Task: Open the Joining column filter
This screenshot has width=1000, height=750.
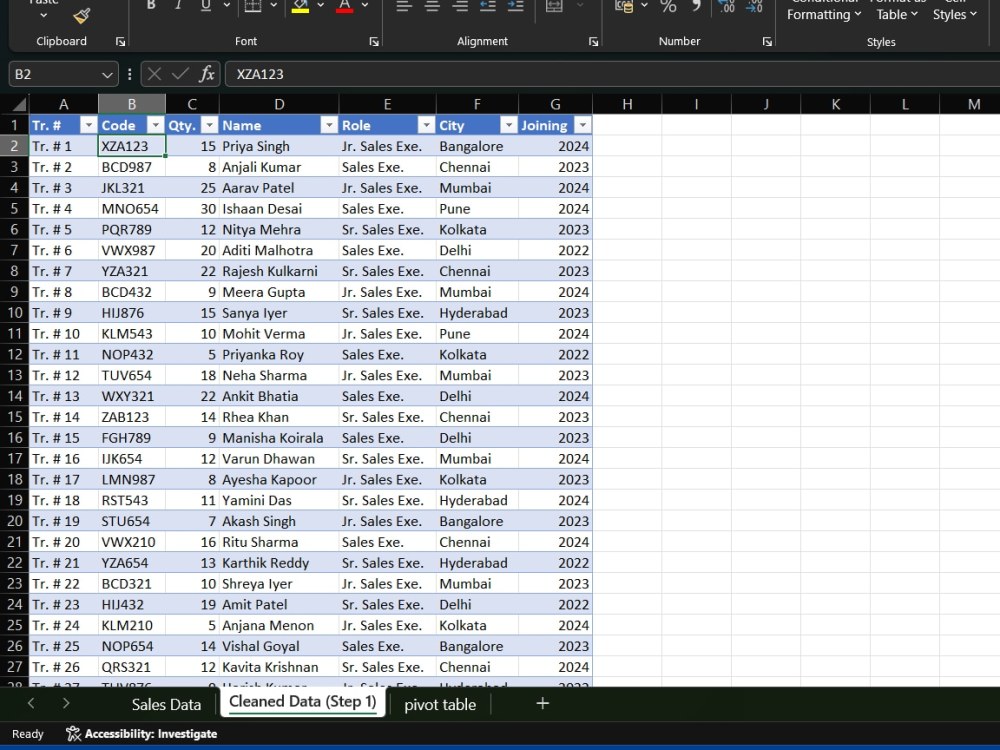Action: click(582, 125)
